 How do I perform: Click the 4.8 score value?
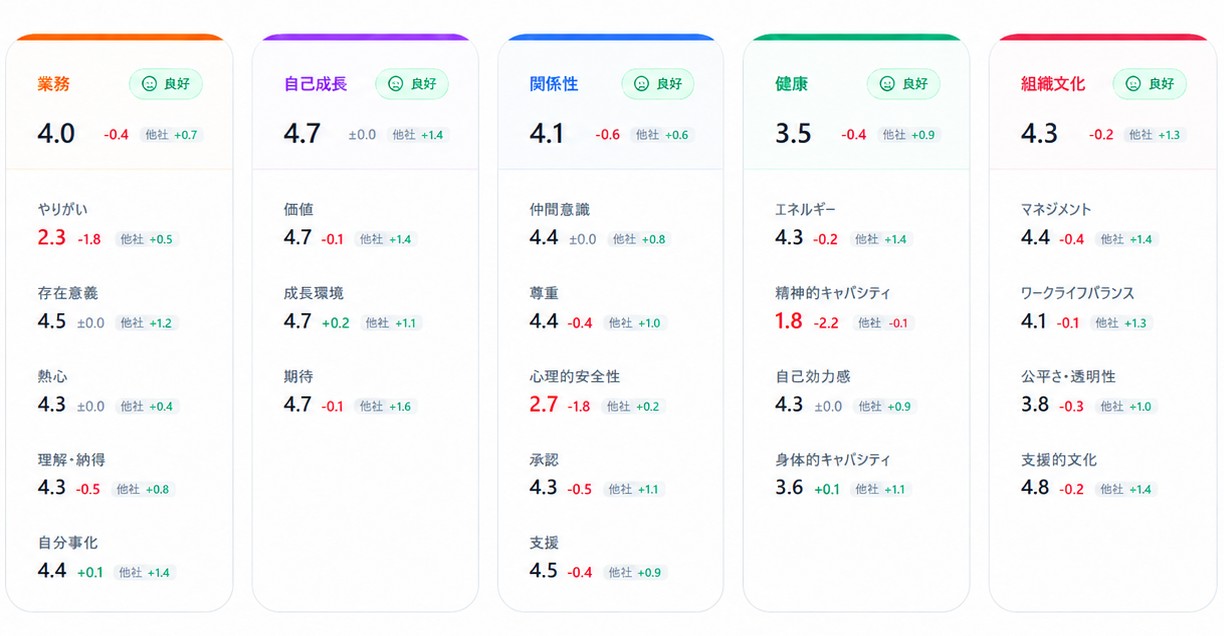tap(1035, 488)
